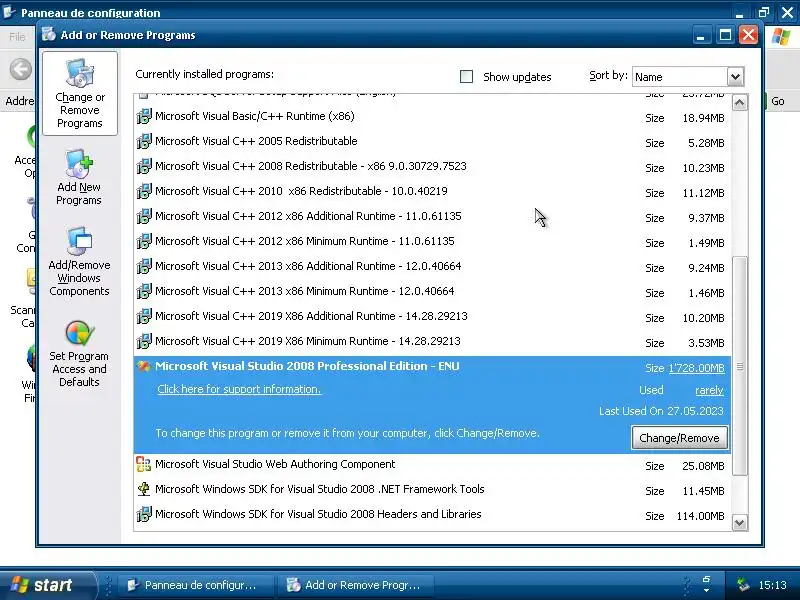
Task: Click the program list scrollbar thumb
Action: tap(739, 366)
